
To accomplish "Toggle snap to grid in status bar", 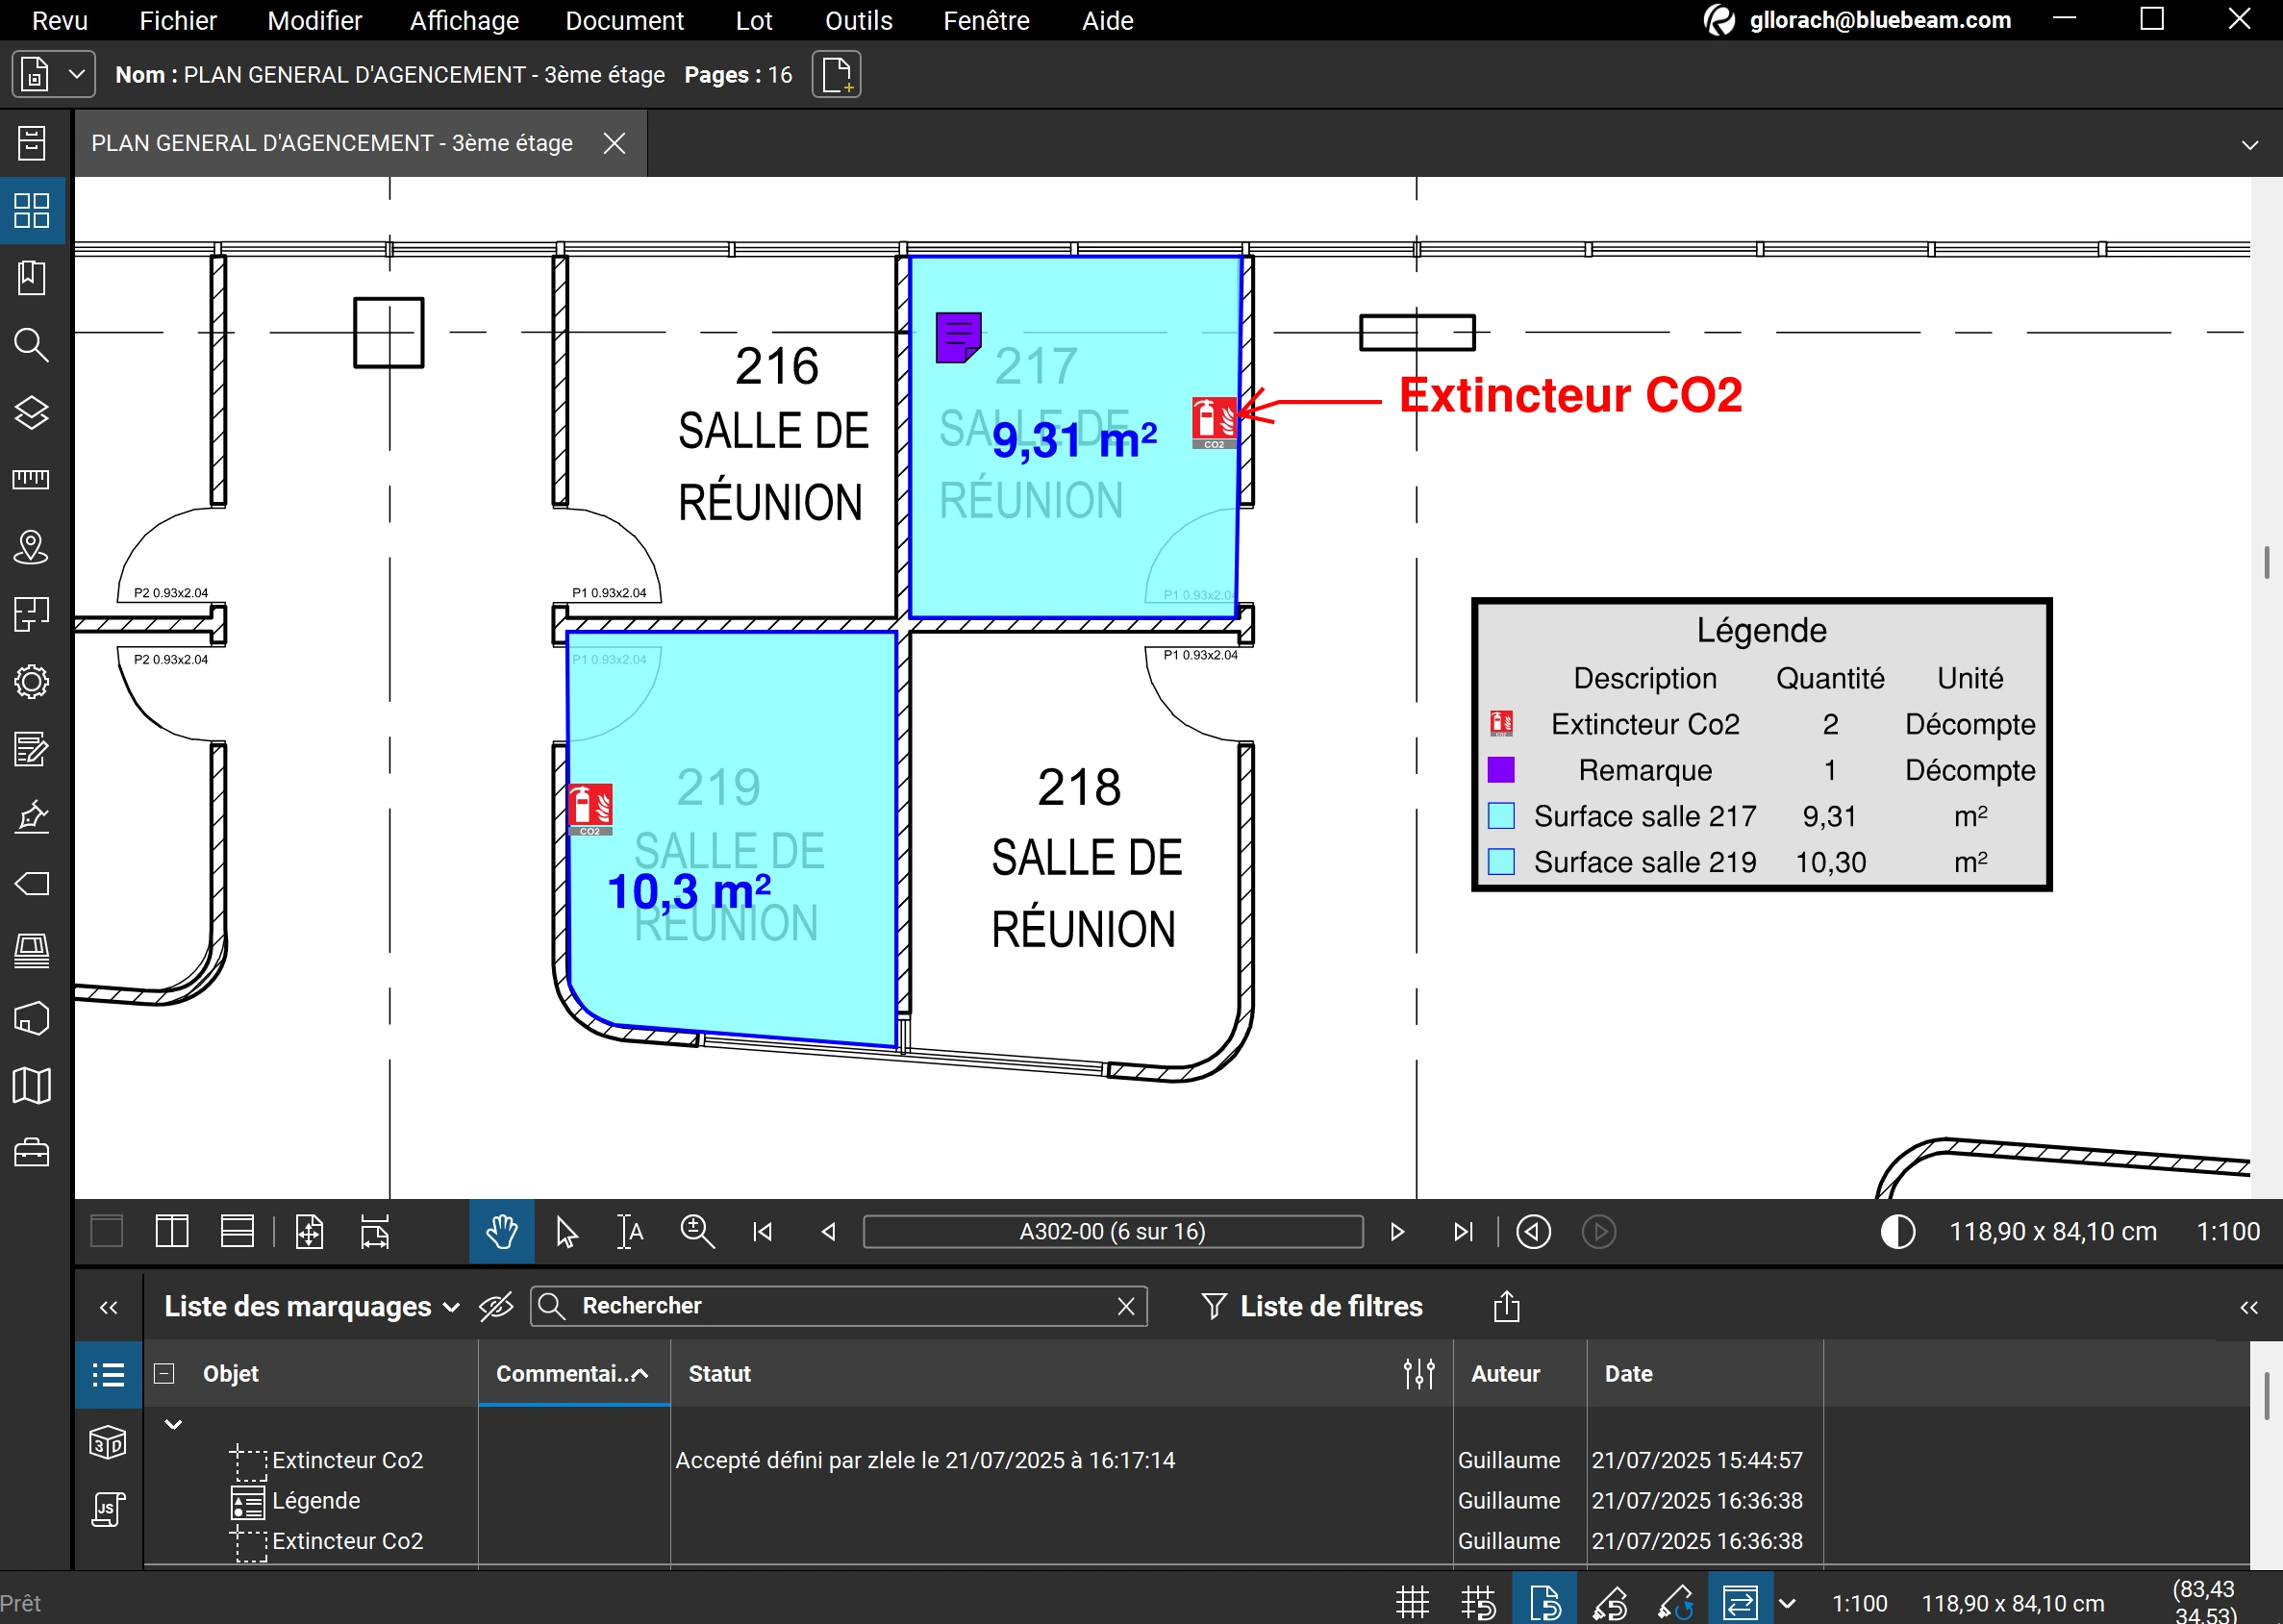I will [x=1478, y=1603].
